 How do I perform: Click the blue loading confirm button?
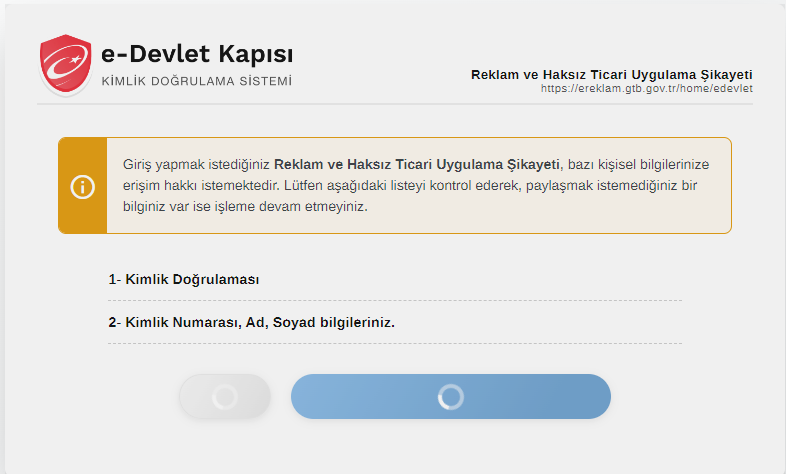451,396
